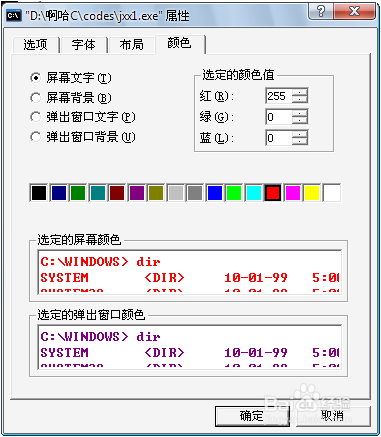Pick the dark gray color swatch

click(x=195, y=193)
